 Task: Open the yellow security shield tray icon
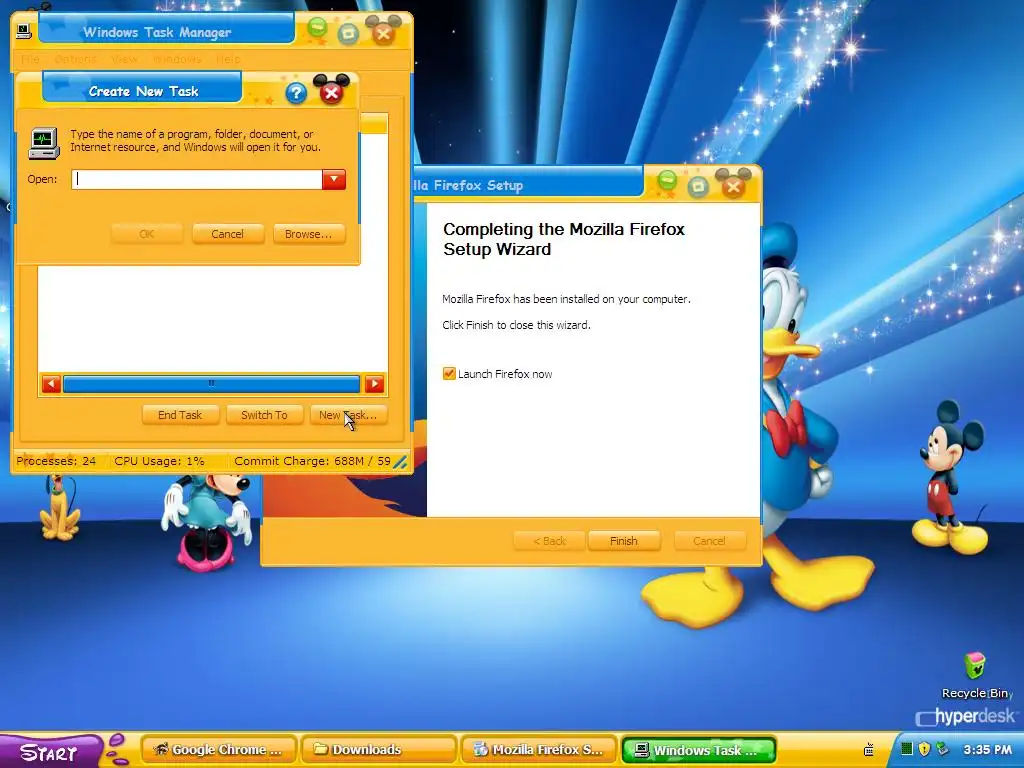924,749
